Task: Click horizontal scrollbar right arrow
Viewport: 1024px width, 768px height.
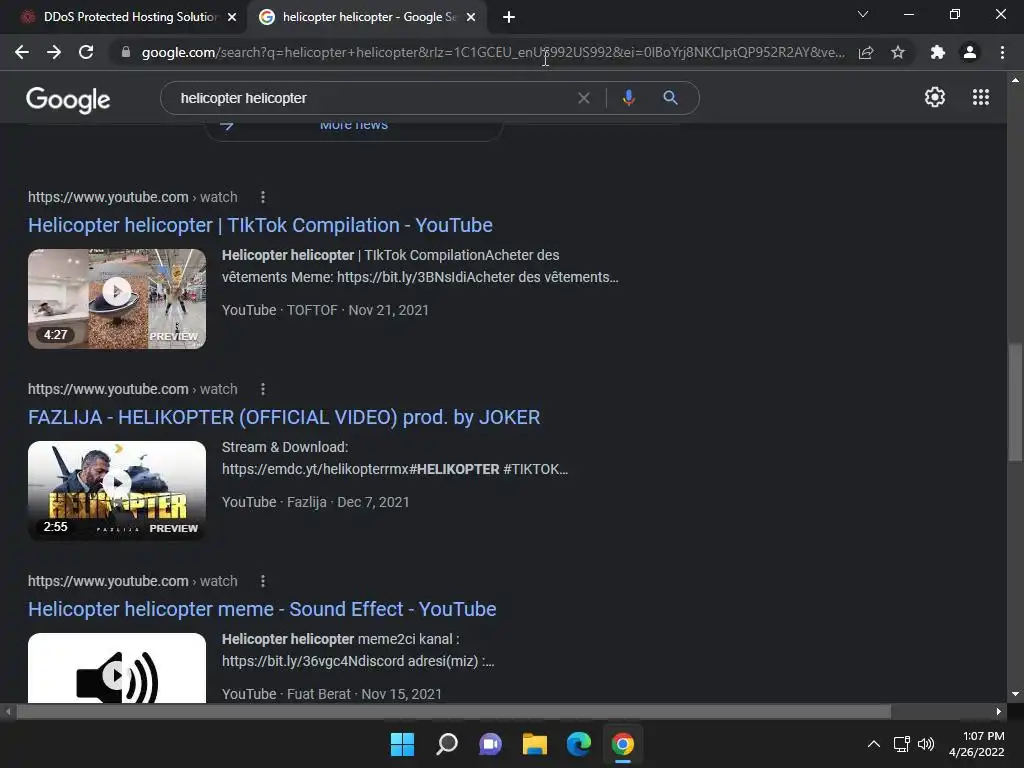Action: [999, 711]
